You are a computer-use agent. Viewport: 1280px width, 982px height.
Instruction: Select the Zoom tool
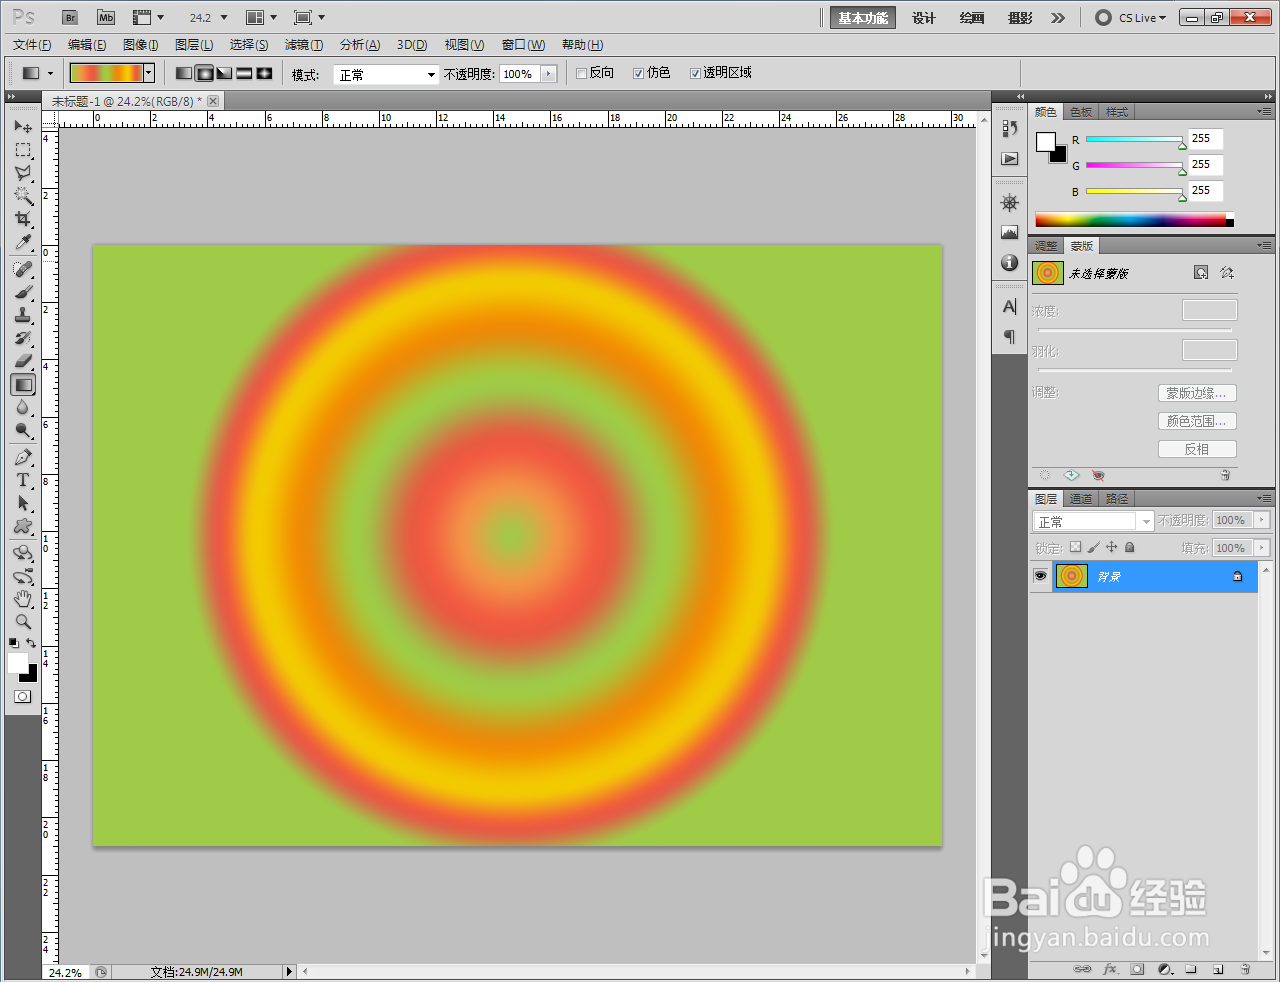[23, 621]
